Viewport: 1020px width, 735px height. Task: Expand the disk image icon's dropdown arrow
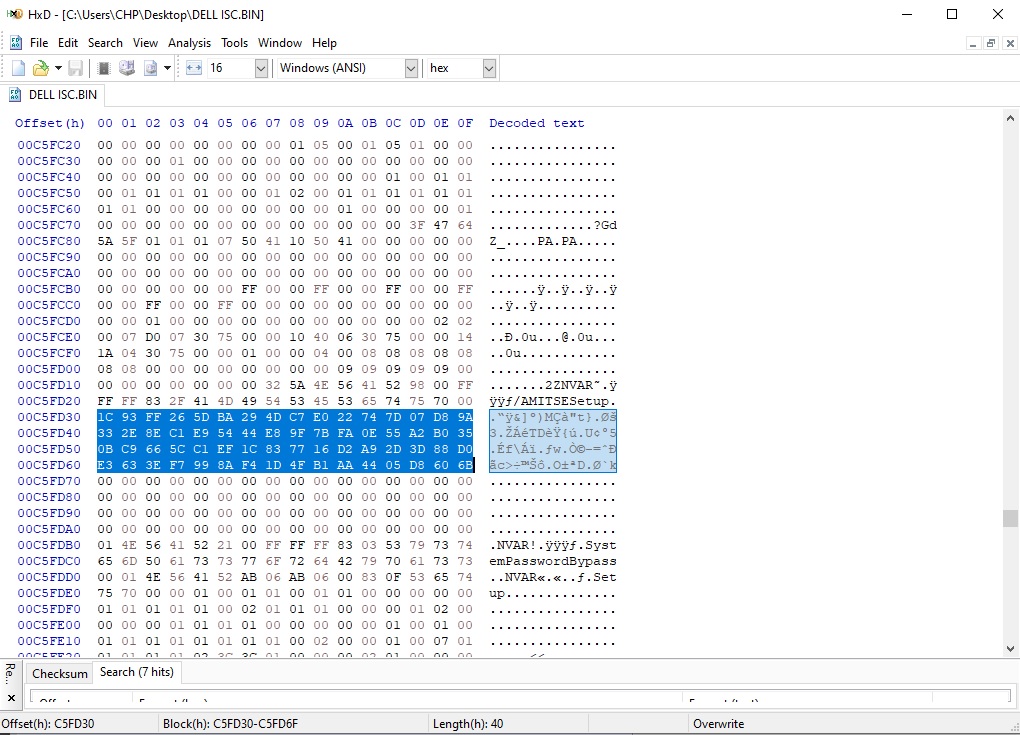pos(167,68)
